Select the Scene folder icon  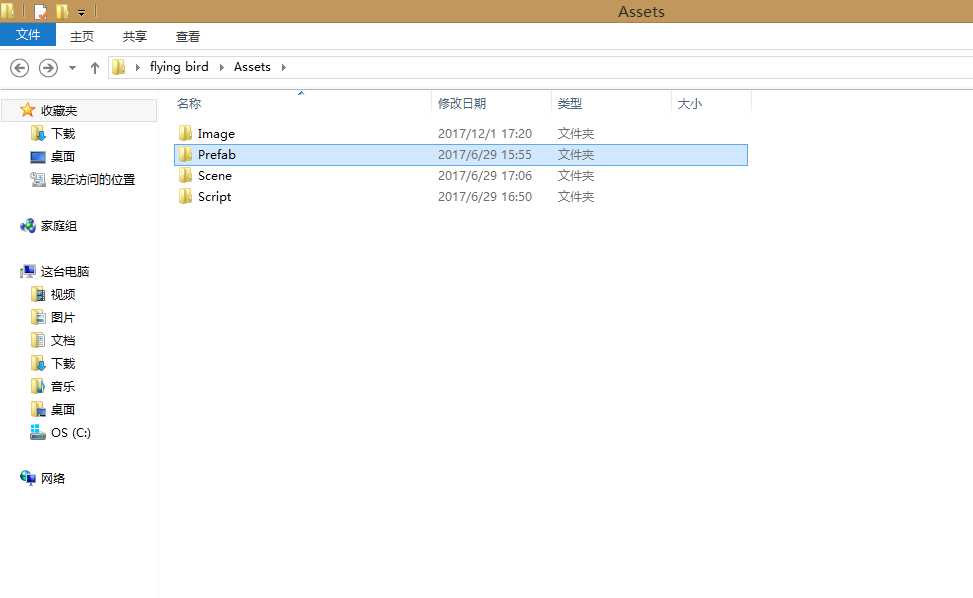click(185, 175)
